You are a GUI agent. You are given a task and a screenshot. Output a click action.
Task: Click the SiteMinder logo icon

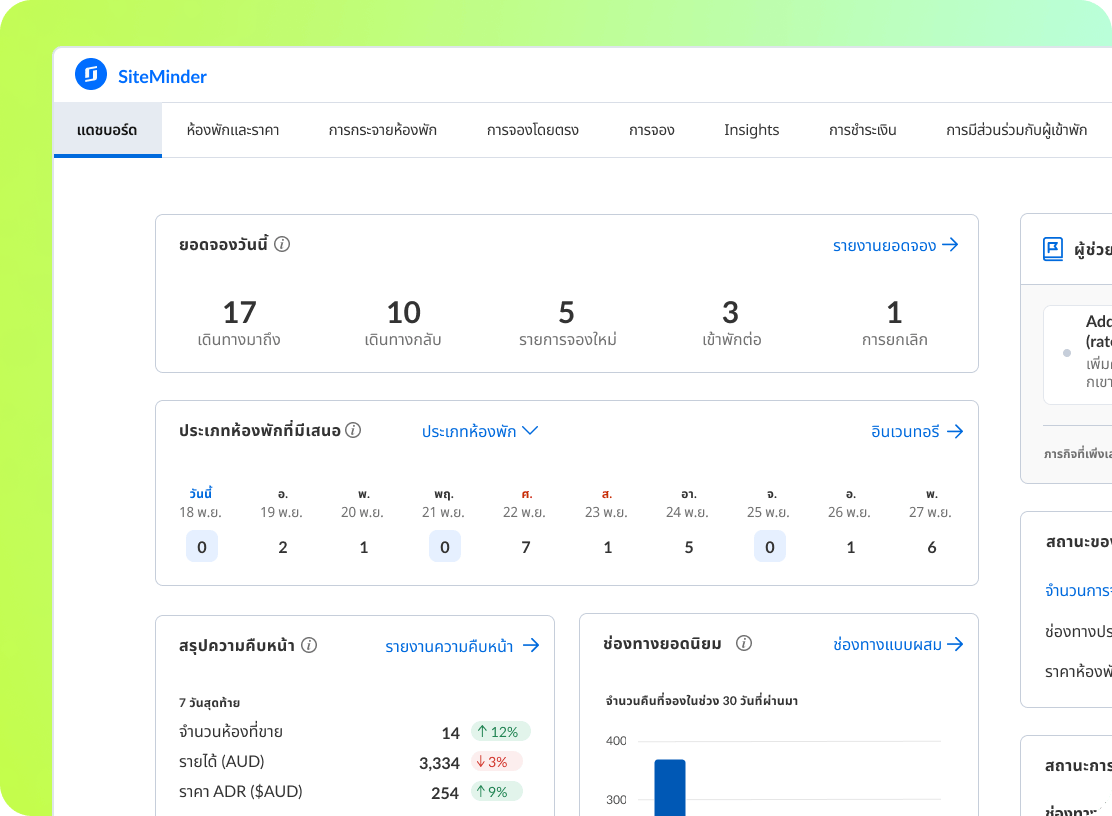point(90,75)
